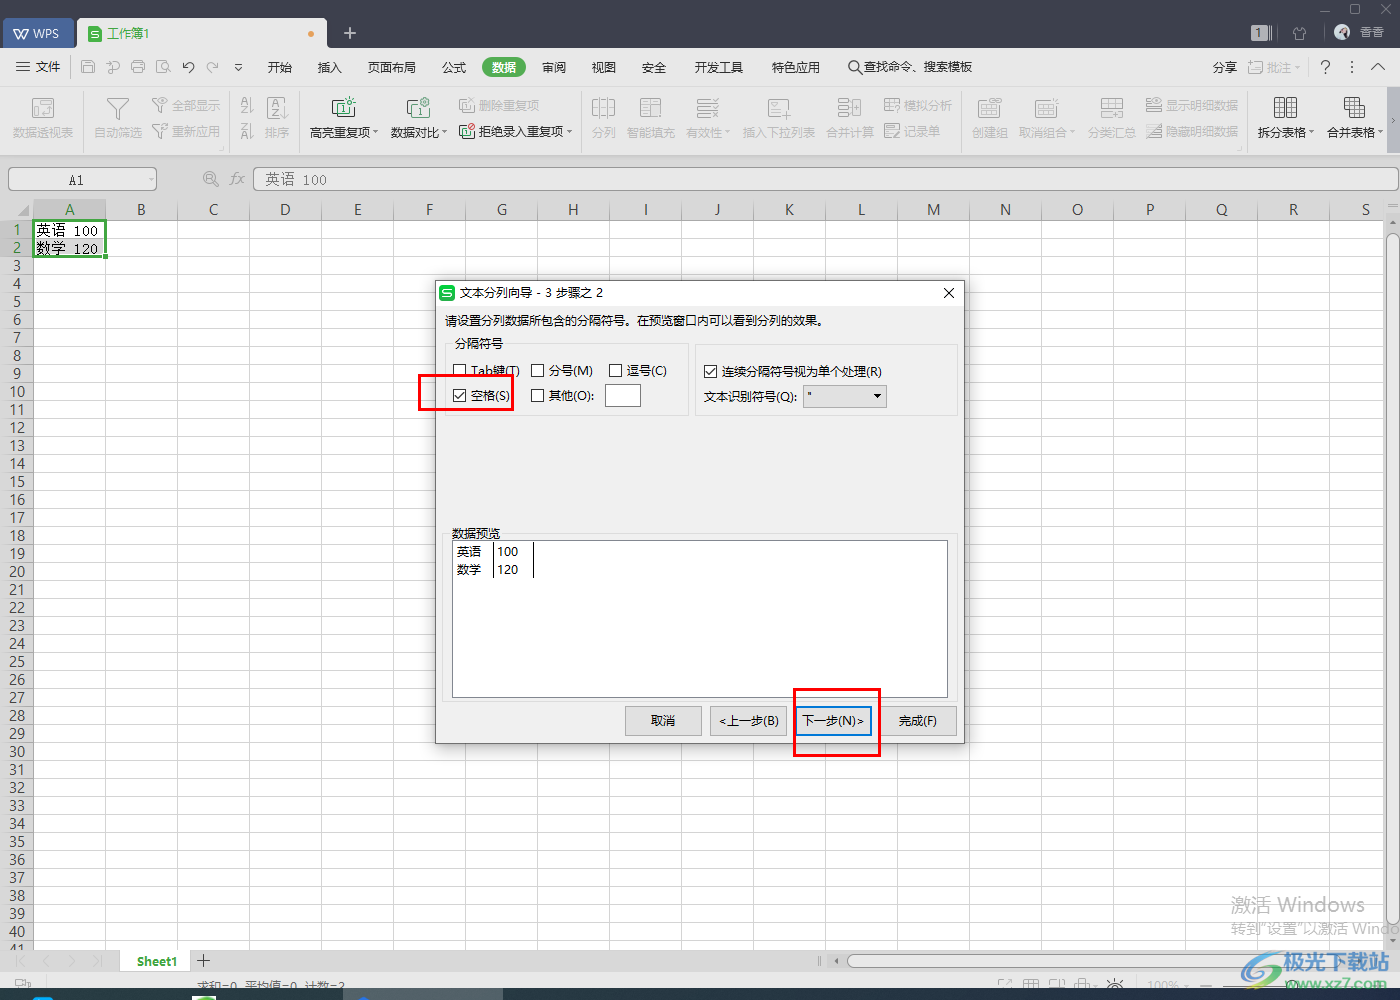
Task: Click the Save icon in quick access toolbar
Action: (88, 67)
